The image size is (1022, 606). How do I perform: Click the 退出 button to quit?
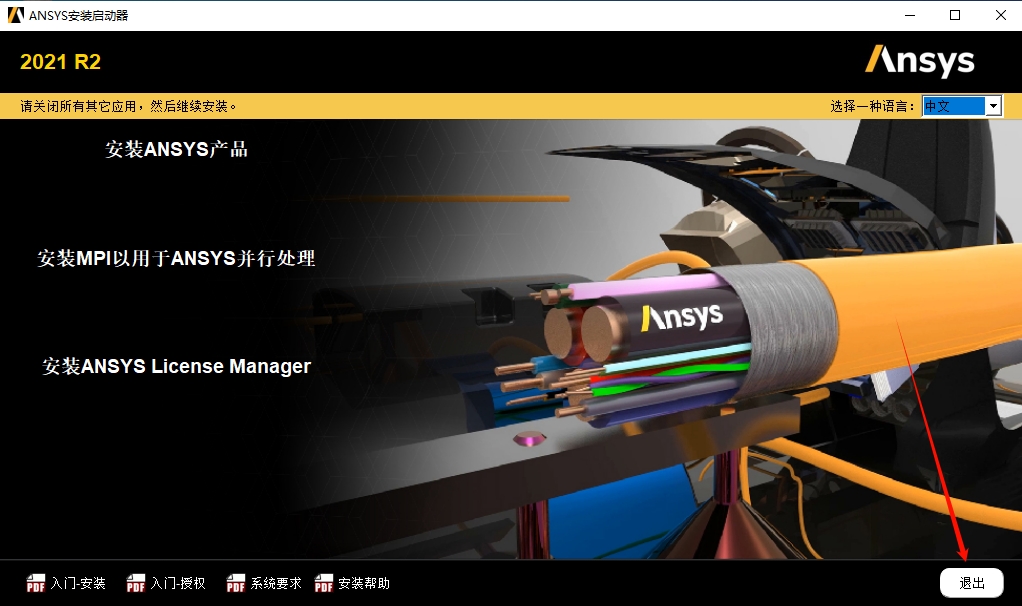tap(971, 582)
